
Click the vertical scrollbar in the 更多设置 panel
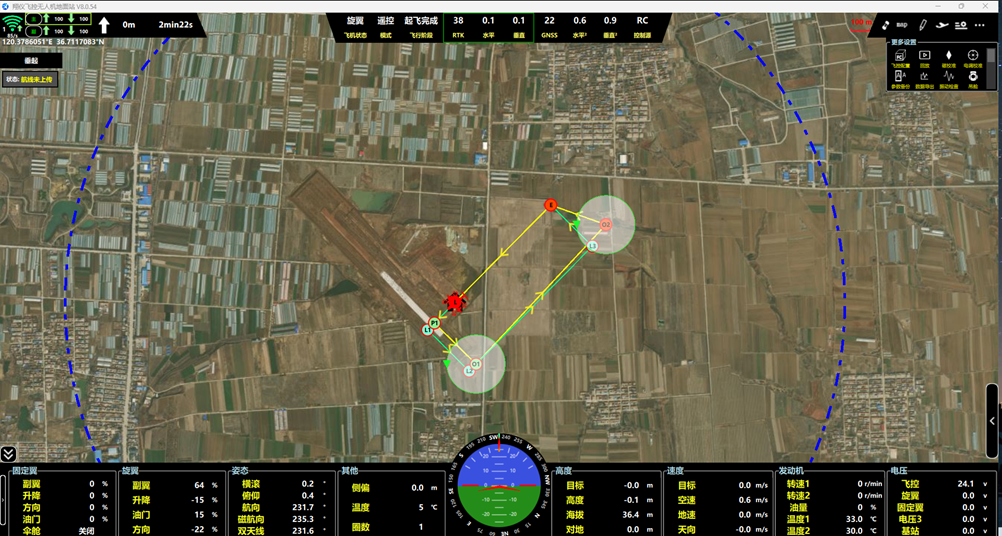coord(991,68)
